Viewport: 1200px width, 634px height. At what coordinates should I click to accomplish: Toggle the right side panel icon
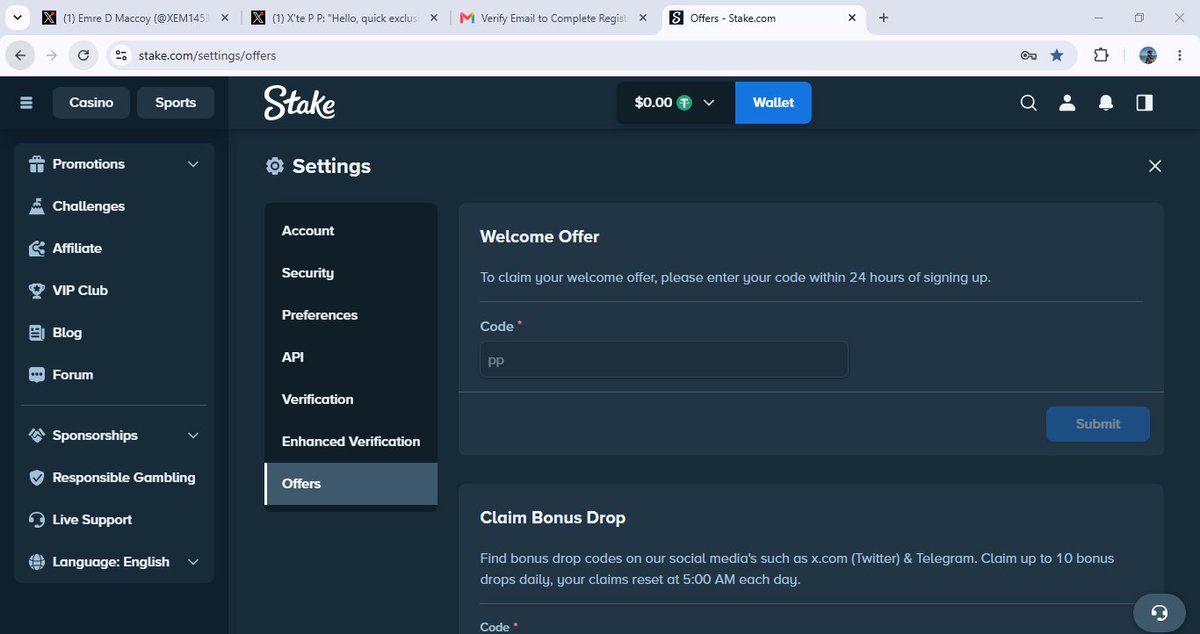(1144, 103)
